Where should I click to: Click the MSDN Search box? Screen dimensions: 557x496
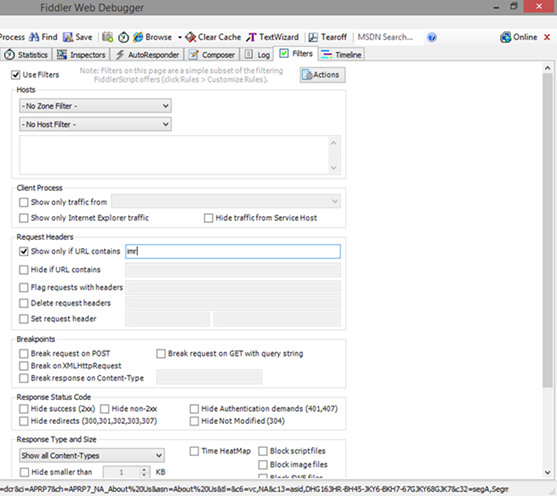tap(389, 37)
